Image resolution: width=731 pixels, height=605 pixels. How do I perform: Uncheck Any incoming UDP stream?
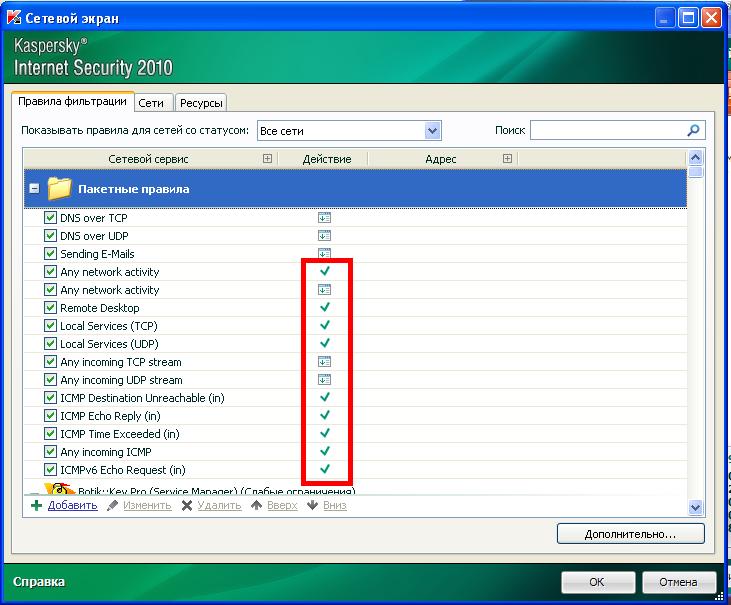(x=50, y=379)
